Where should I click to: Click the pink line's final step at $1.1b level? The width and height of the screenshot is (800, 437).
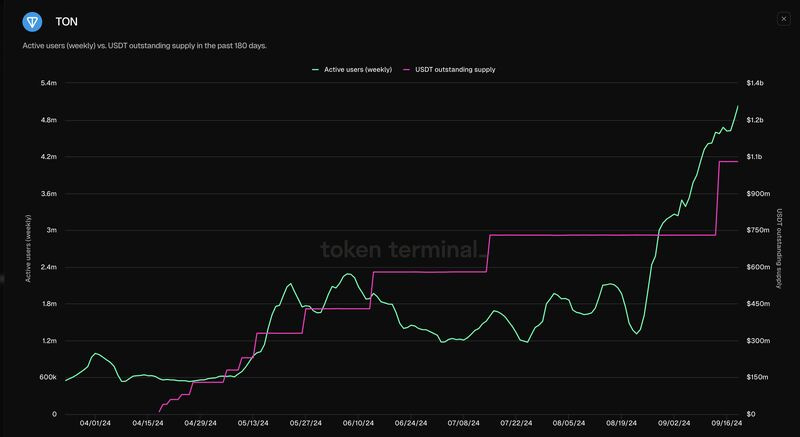(x=728, y=161)
